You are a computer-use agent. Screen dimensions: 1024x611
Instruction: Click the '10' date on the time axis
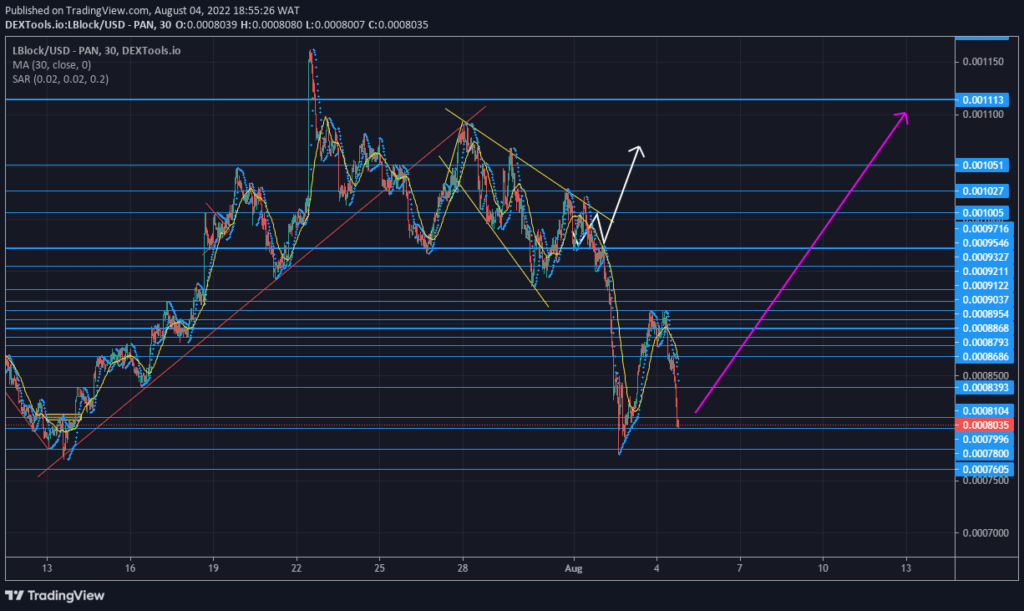(823, 568)
